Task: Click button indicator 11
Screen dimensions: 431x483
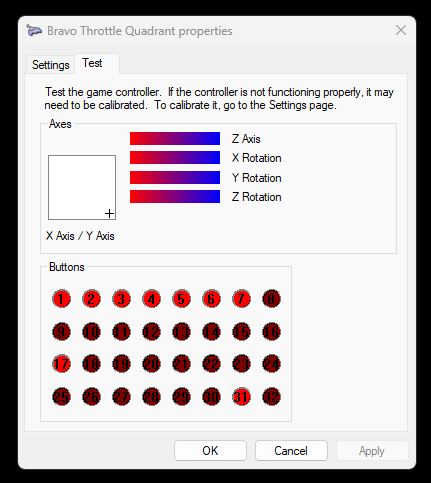Action: 121,332
